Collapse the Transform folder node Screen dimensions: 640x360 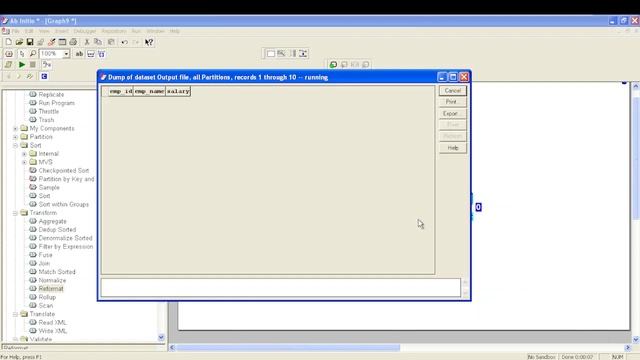pyautogui.click(x=16, y=213)
